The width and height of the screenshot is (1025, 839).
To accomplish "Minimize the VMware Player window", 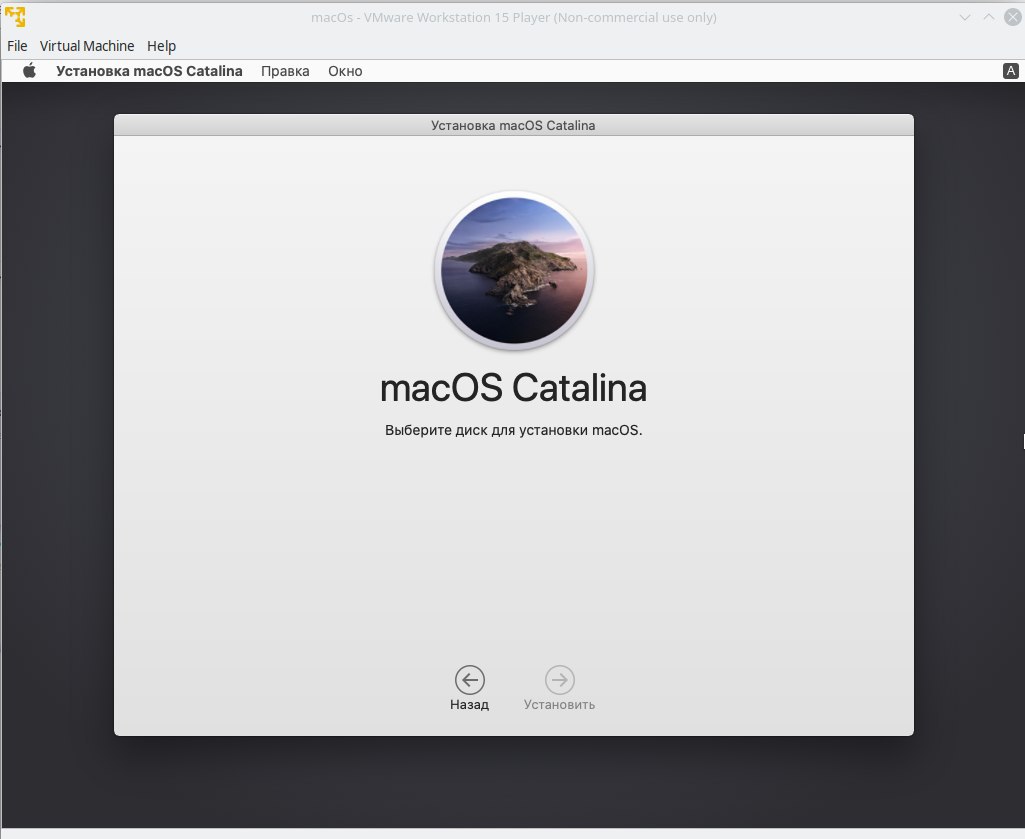I will pos(965,17).
